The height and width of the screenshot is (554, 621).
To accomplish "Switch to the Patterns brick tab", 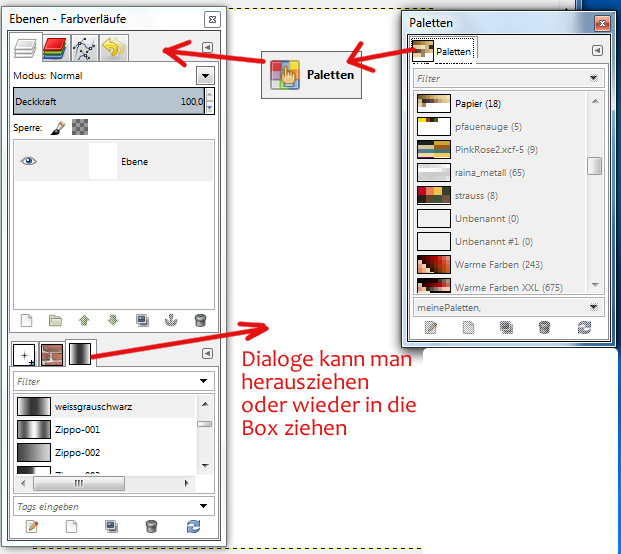I will click(x=52, y=354).
